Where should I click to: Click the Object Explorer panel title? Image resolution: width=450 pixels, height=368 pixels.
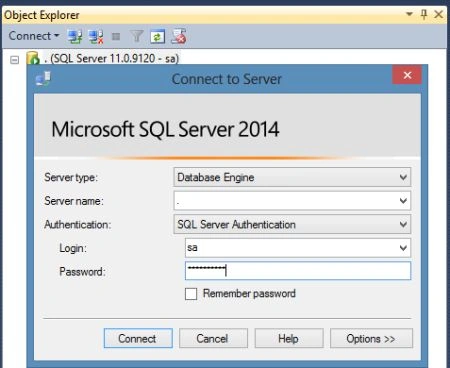[x=42, y=15]
